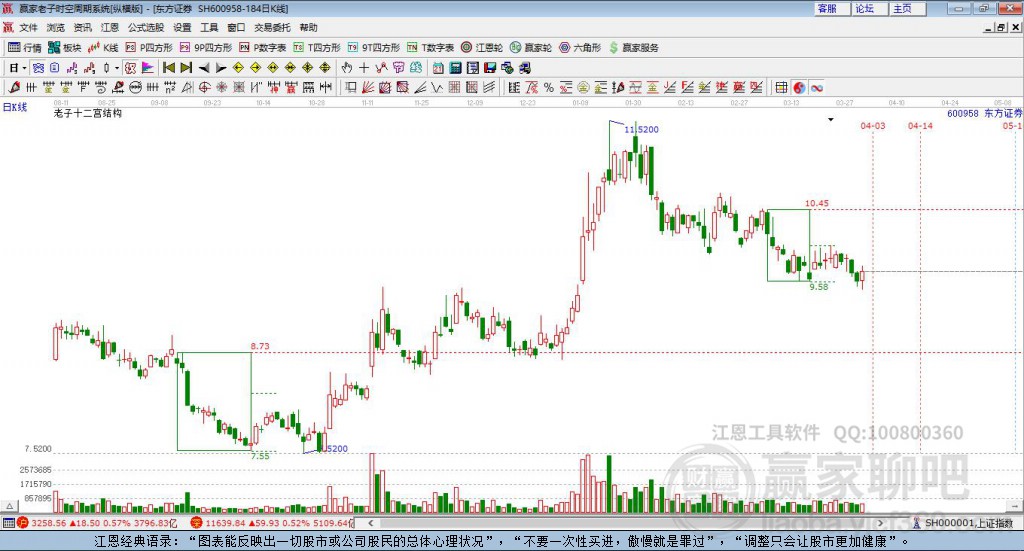Open 赢家服务 service page
This screenshot has width=1024, height=551.
[x=633, y=48]
